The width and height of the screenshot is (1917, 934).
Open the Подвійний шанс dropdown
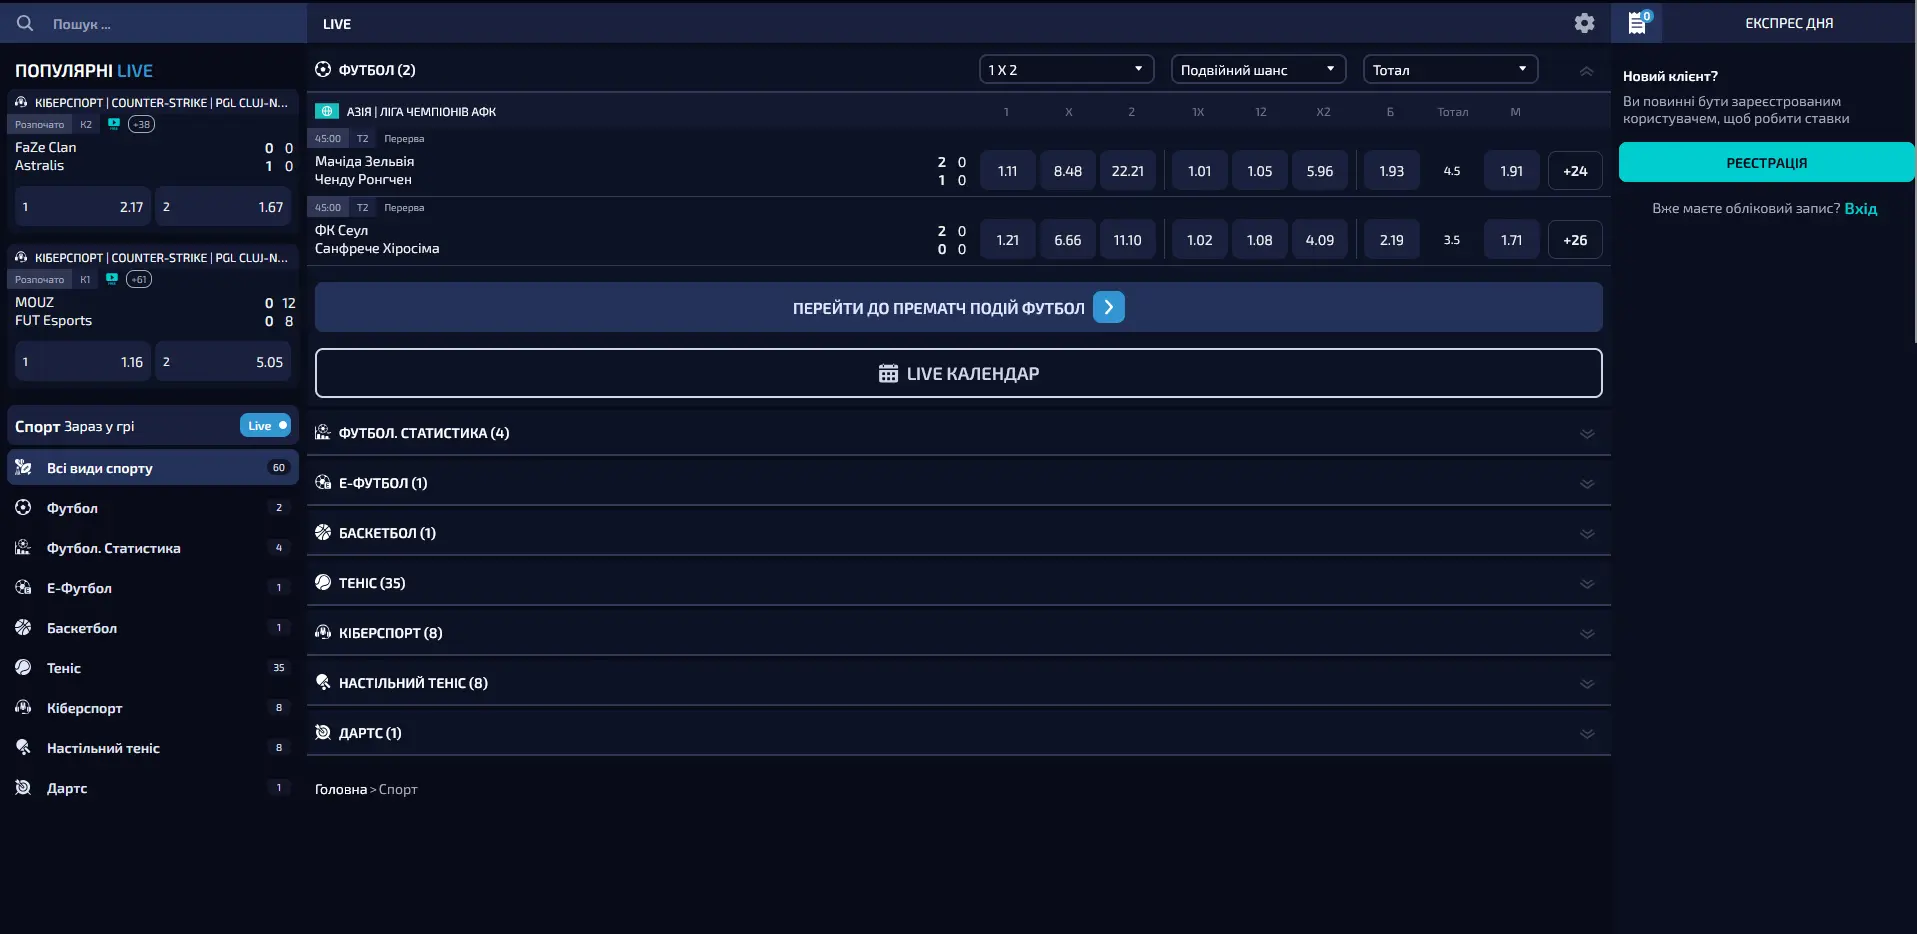click(x=1257, y=70)
